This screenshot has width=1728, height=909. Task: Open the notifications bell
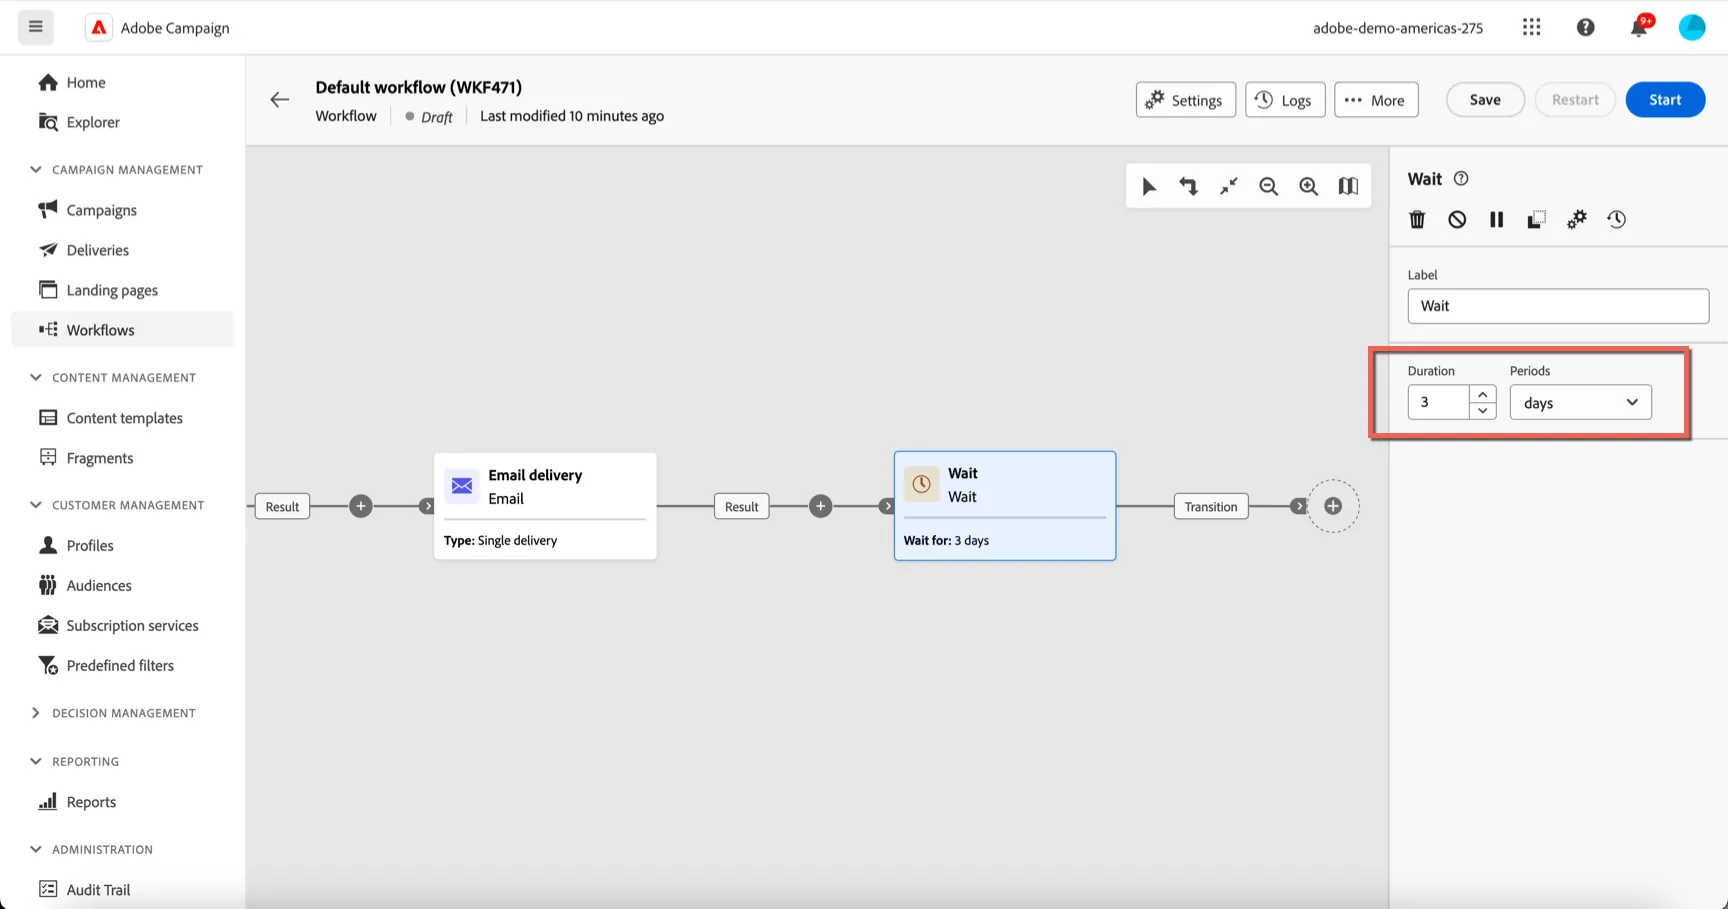tap(1639, 27)
